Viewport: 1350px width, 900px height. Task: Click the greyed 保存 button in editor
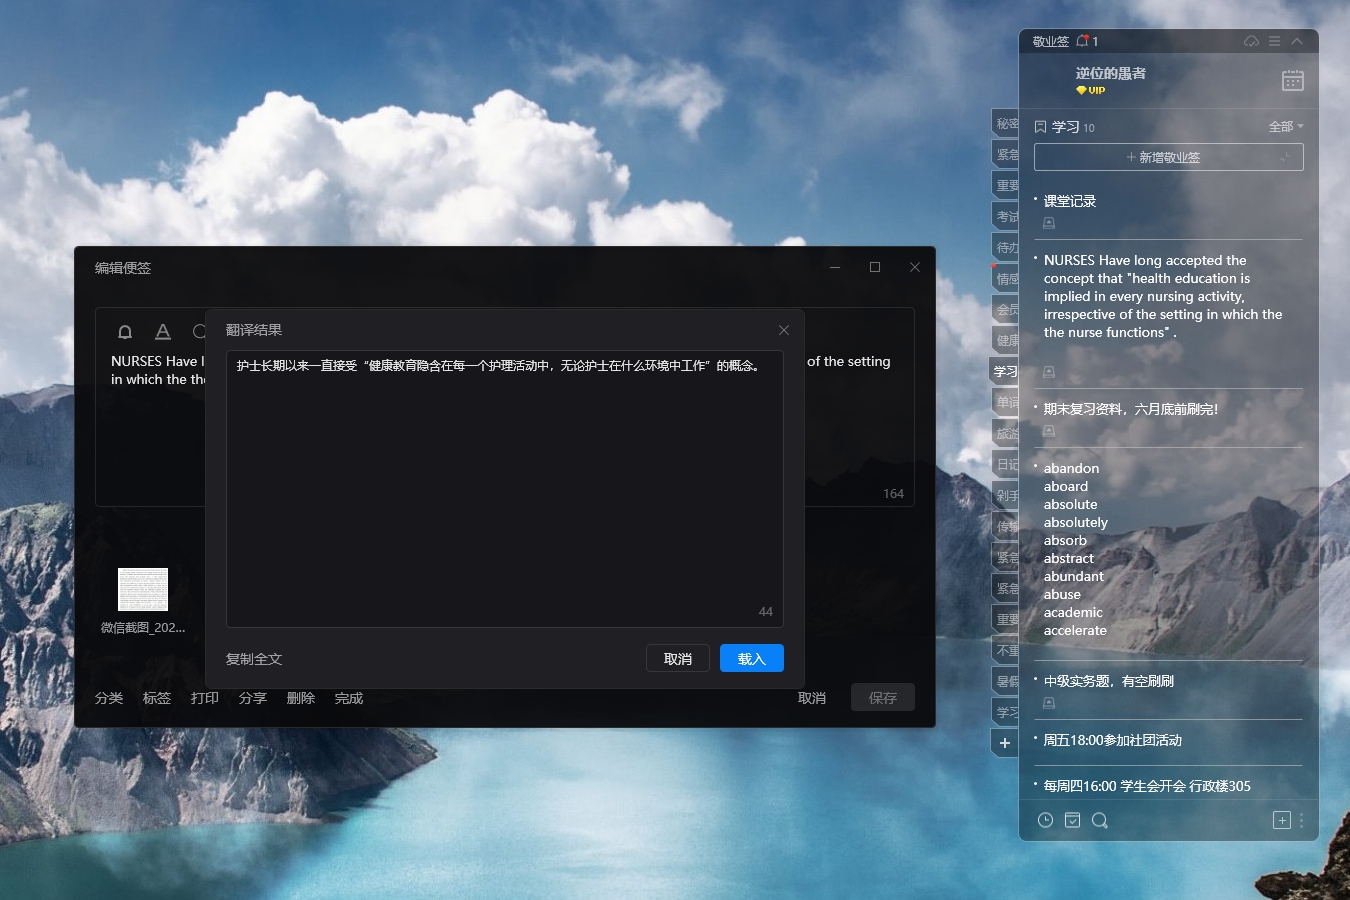(x=883, y=698)
